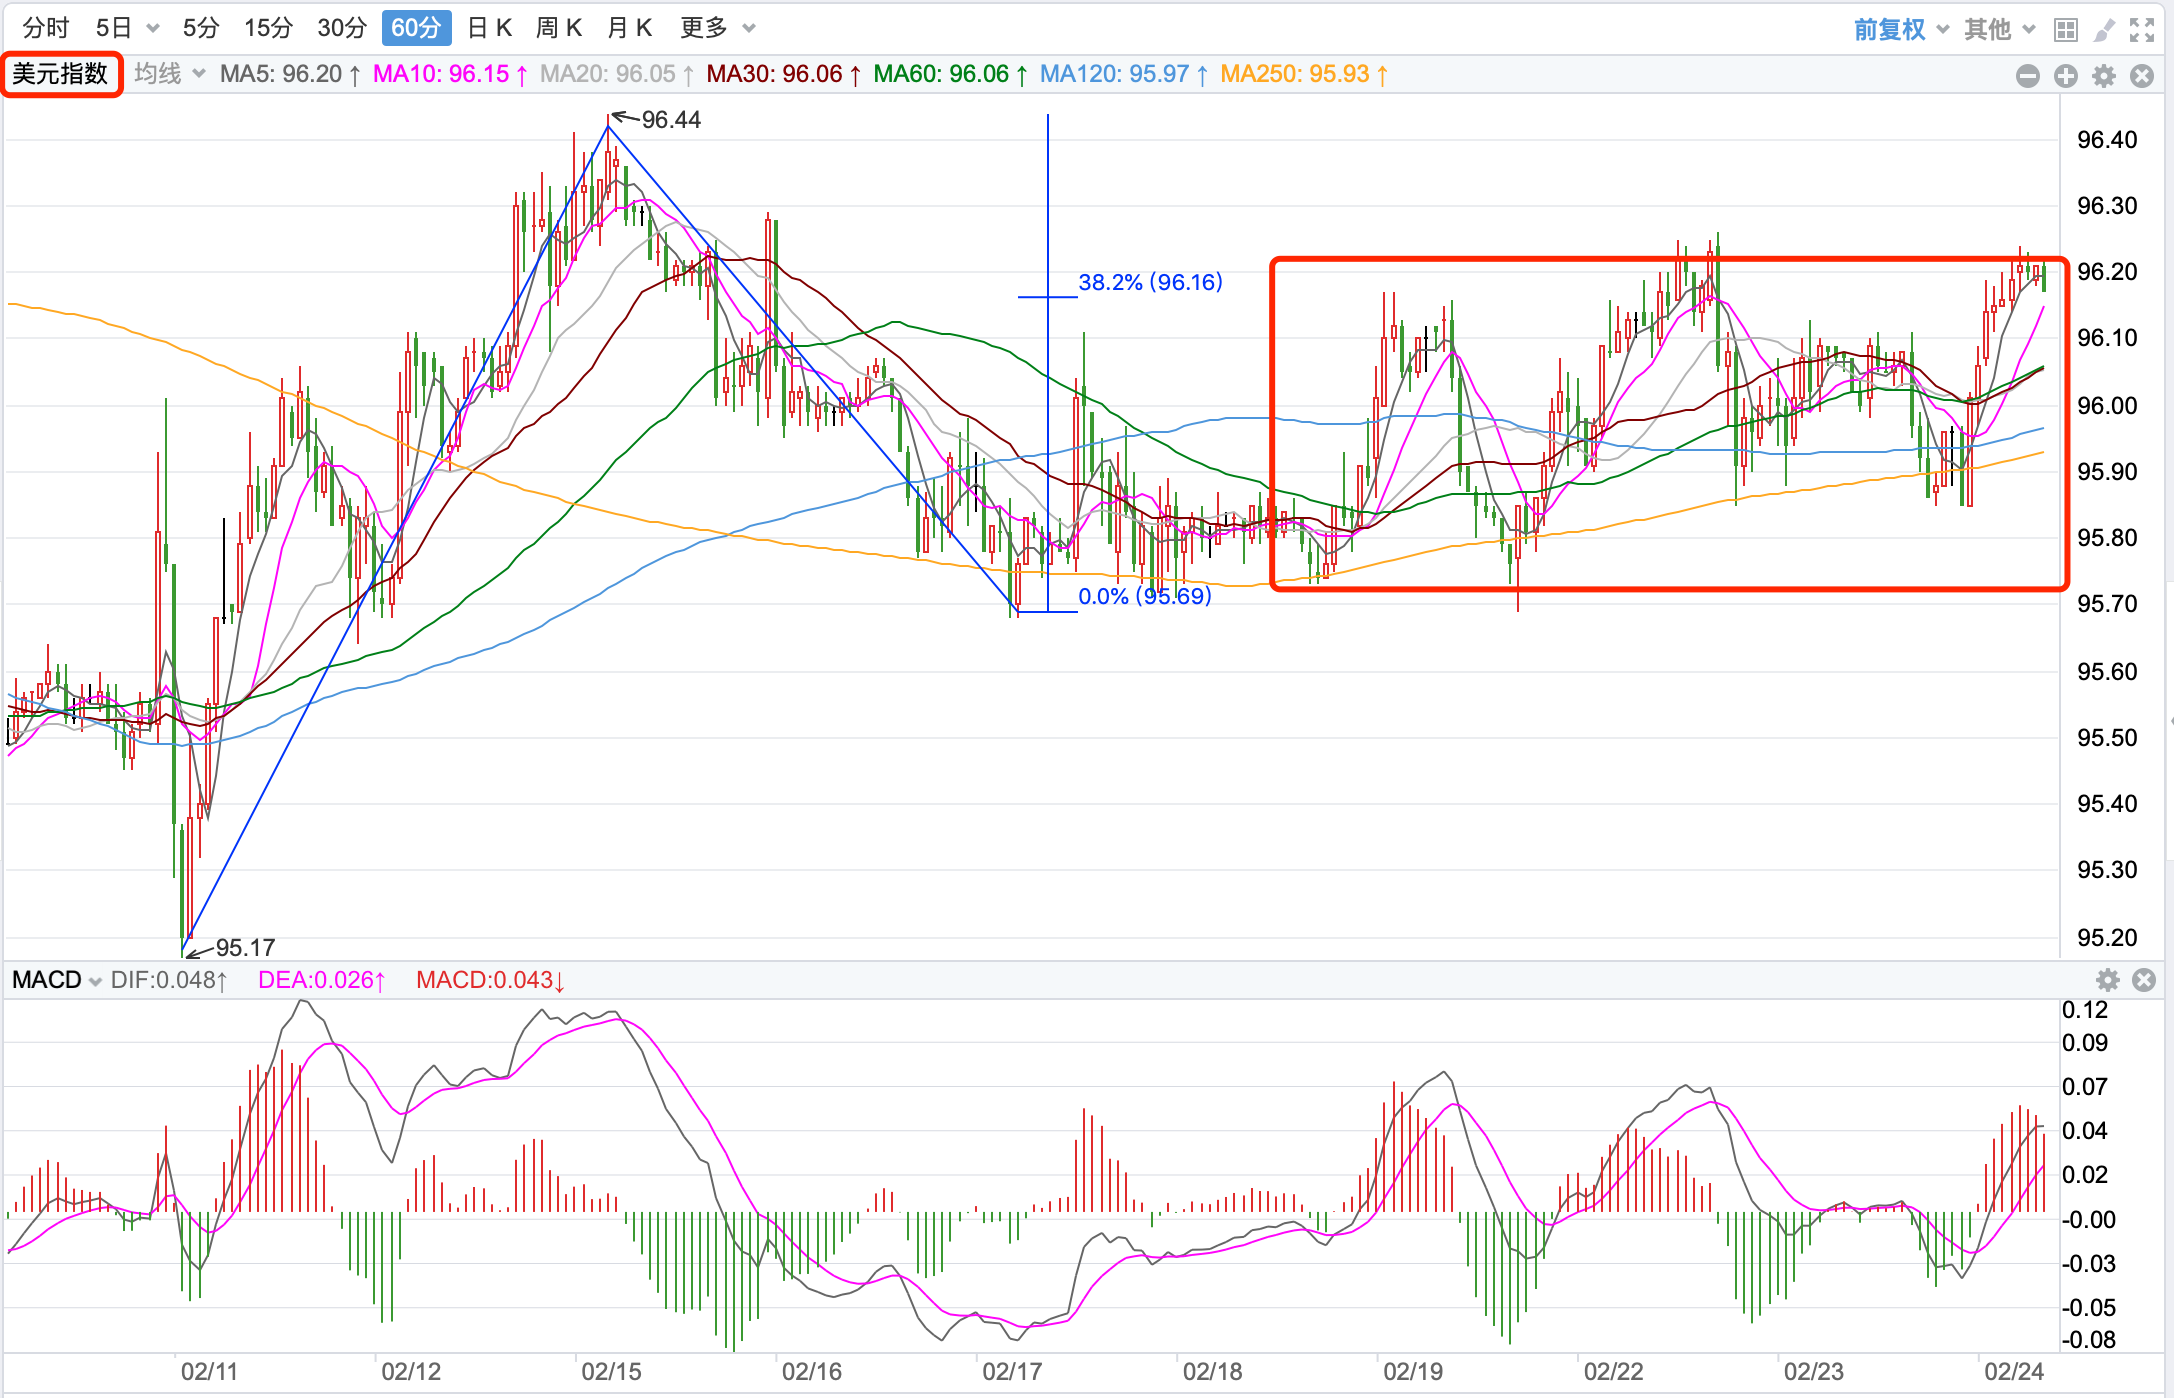Screen dimensions: 2174x1398
Task: Select the 周K weekly chart tab
Action: coord(559,28)
